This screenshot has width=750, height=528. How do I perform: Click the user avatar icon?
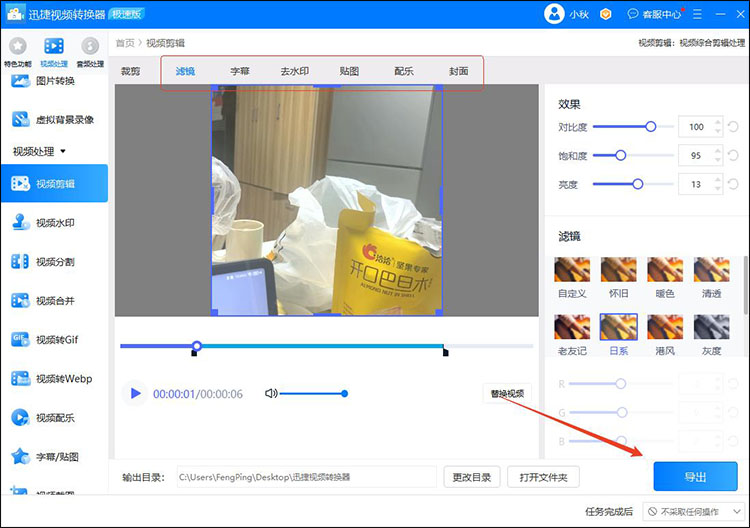click(x=554, y=14)
